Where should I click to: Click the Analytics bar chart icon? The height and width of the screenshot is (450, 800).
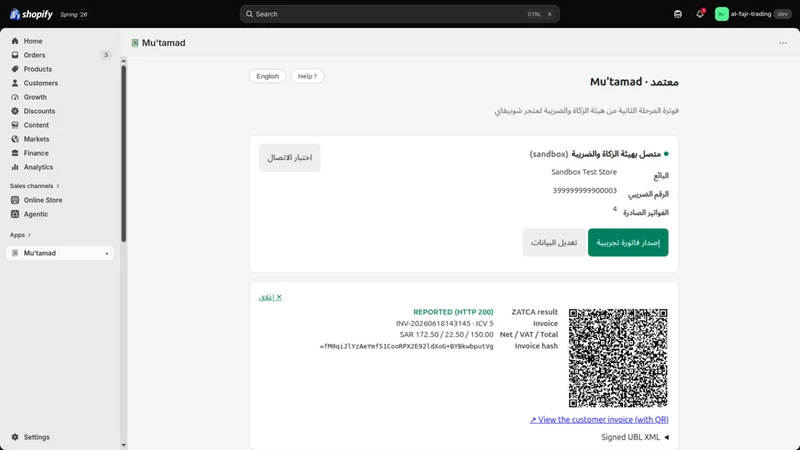[x=15, y=167]
